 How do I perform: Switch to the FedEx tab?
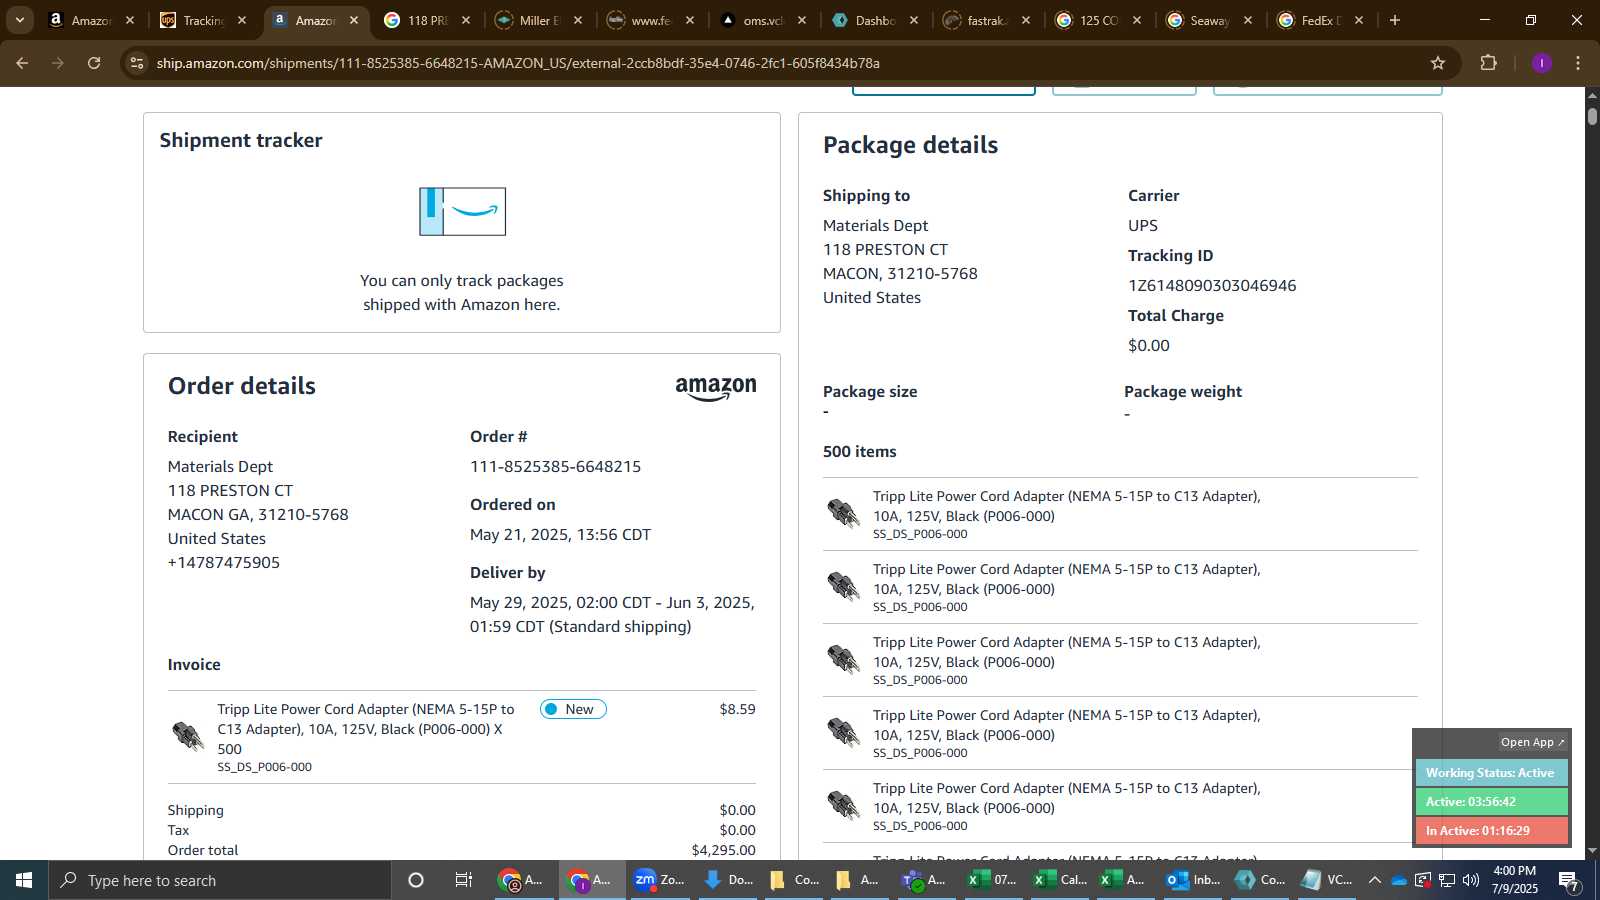coord(1322,20)
